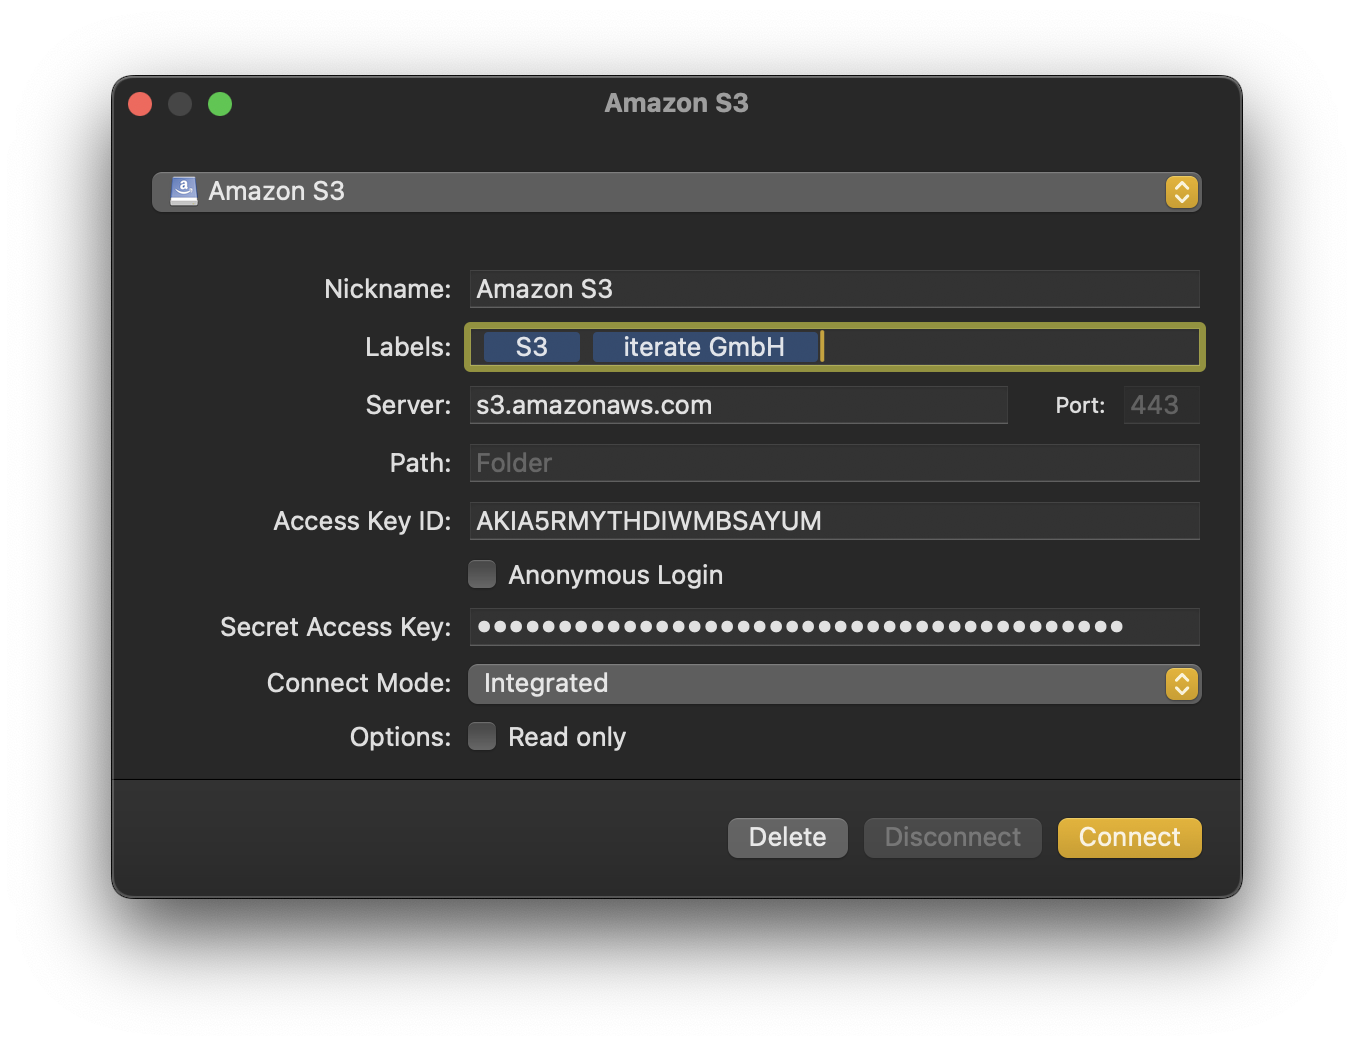Focus the Secret Access Key field

click(x=834, y=627)
